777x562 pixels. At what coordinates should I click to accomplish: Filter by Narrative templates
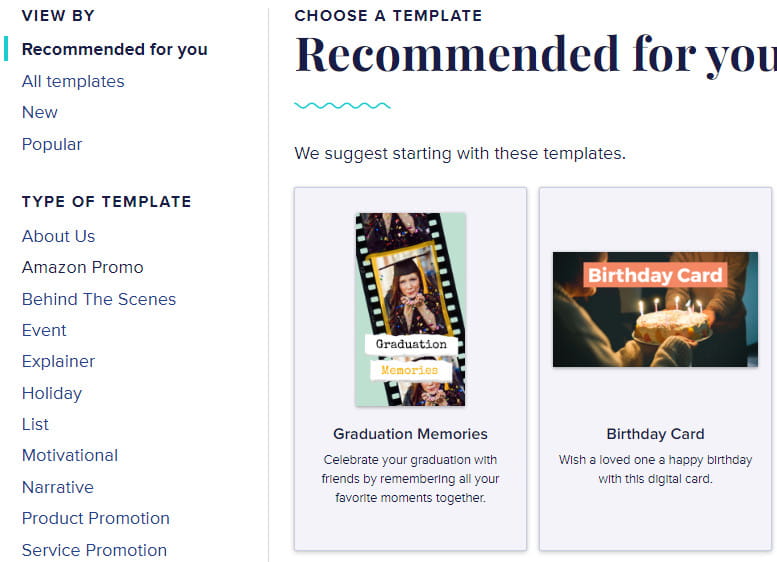click(57, 487)
